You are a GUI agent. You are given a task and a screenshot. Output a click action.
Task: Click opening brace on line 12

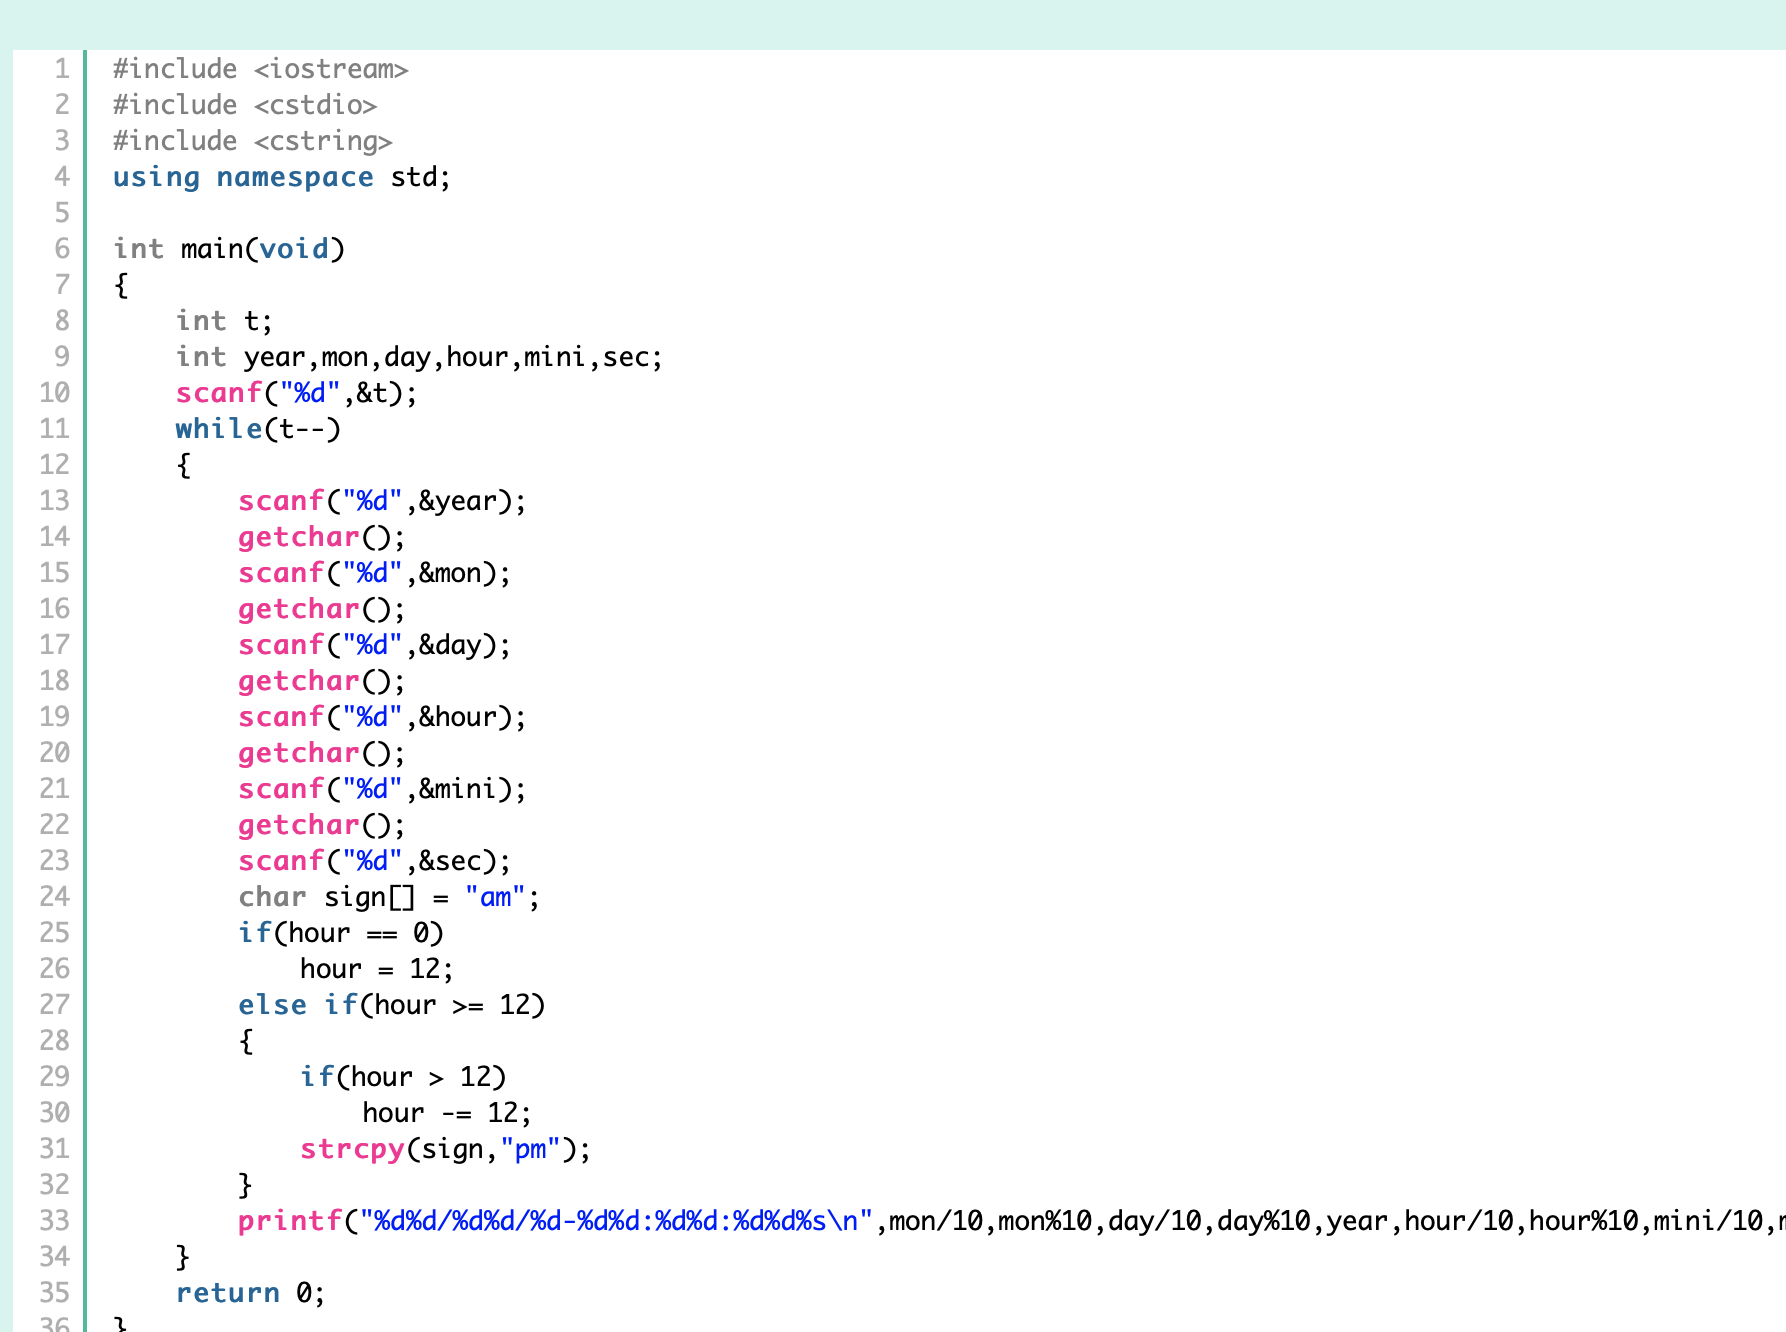click(184, 466)
